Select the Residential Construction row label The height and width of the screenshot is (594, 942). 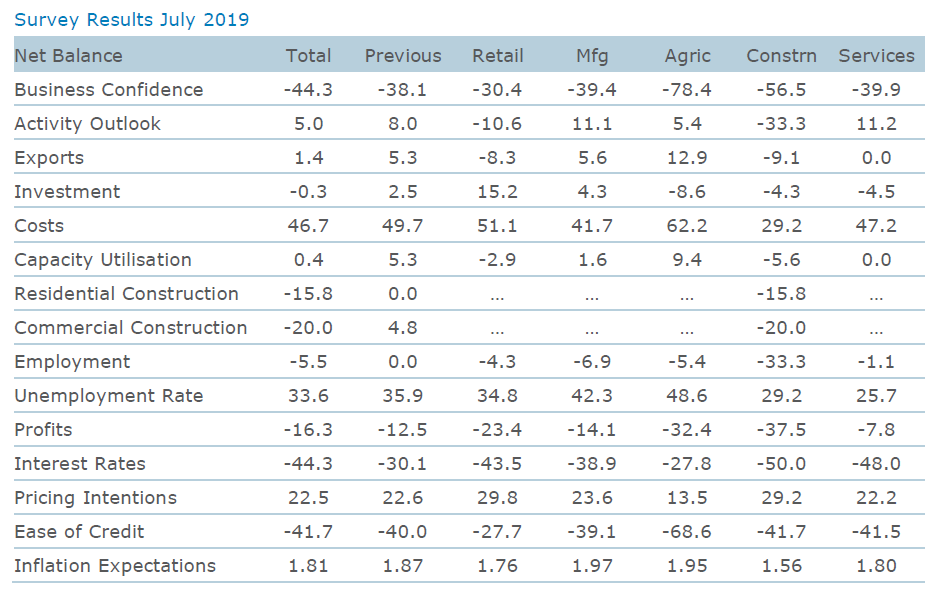(127, 294)
